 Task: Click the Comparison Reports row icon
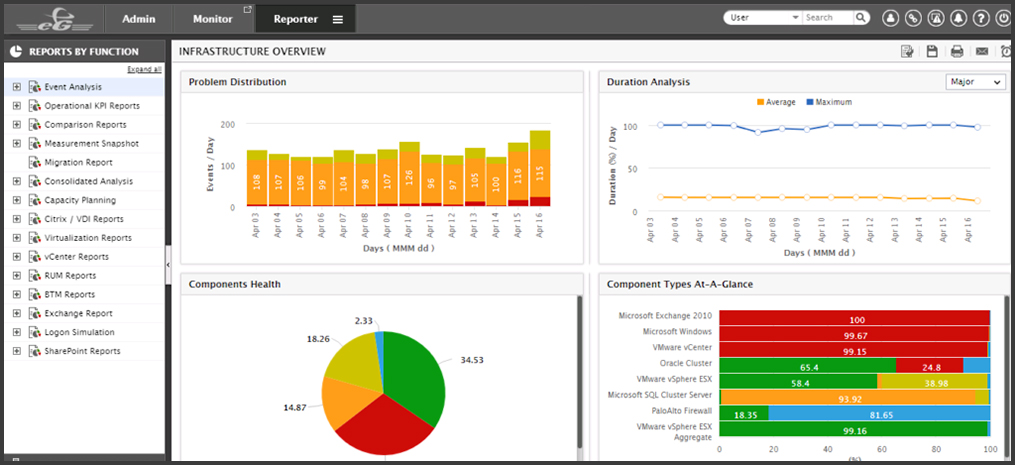click(x=35, y=125)
